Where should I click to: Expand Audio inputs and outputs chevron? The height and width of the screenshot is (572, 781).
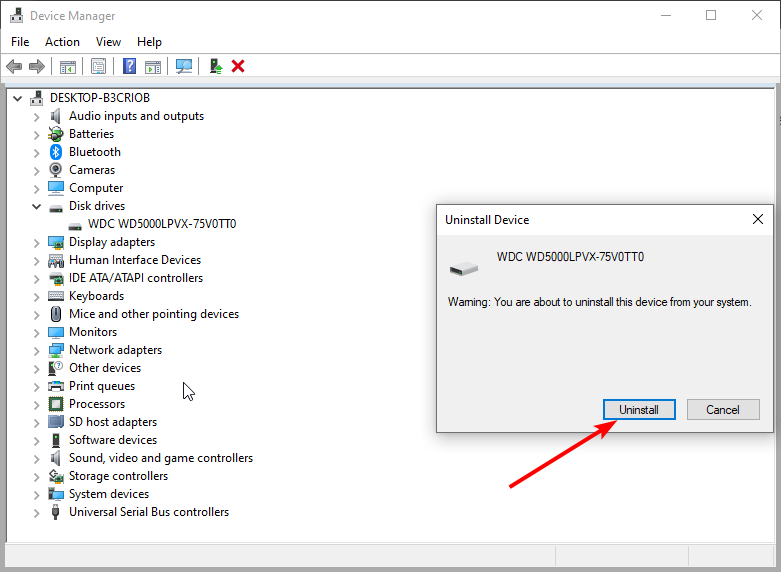coord(36,117)
